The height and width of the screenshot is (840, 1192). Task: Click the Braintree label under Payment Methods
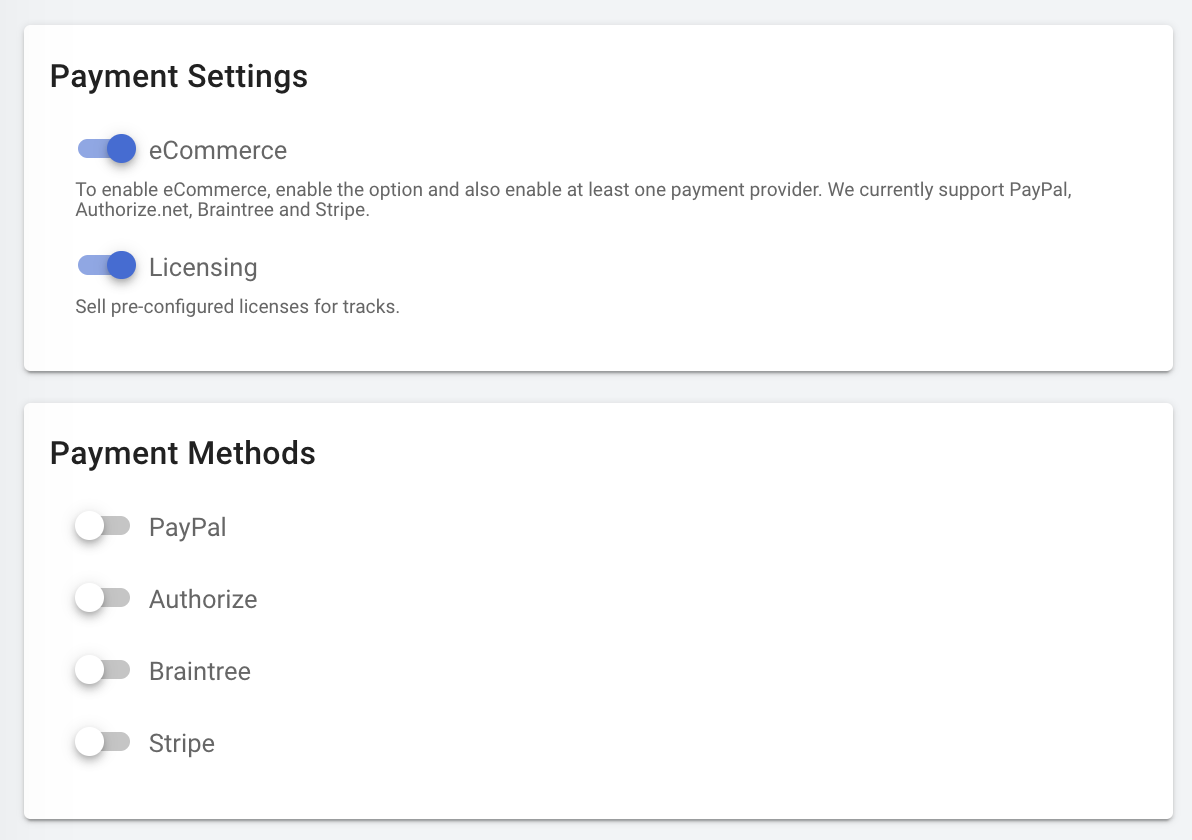pos(200,671)
